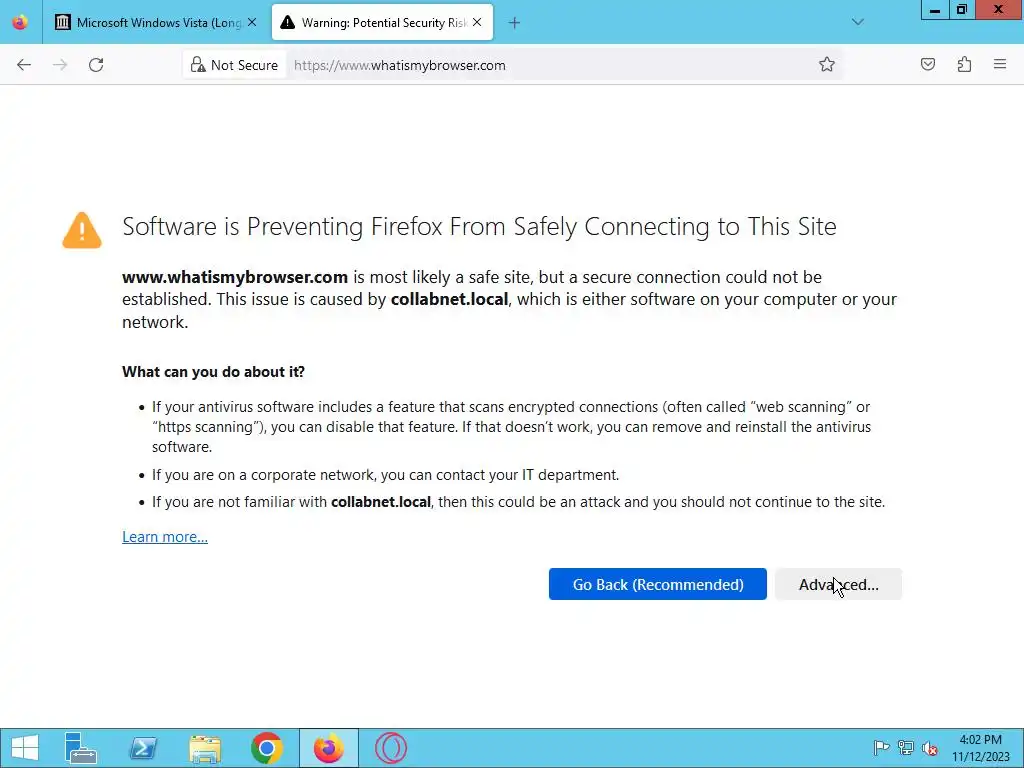Click Go Back (Recommended) button
Image resolution: width=1024 pixels, height=768 pixels.
coord(658,584)
